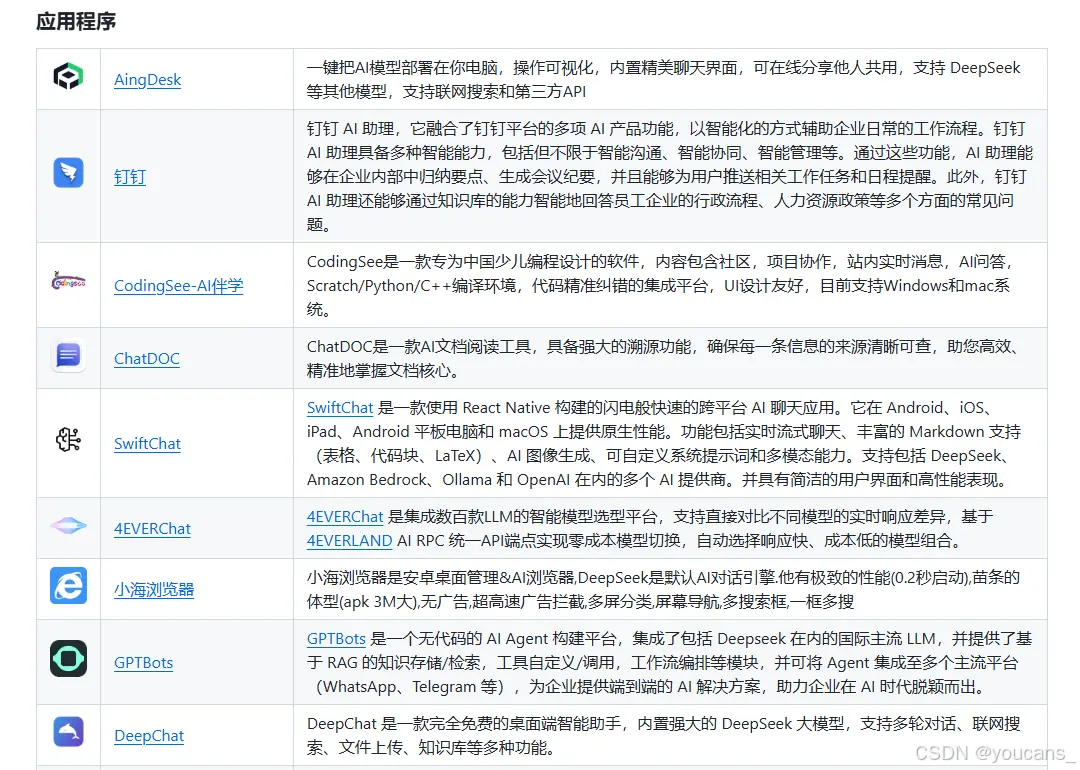
Task: Click the 应用程序 heading
Action: pyautogui.click(x=74, y=20)
